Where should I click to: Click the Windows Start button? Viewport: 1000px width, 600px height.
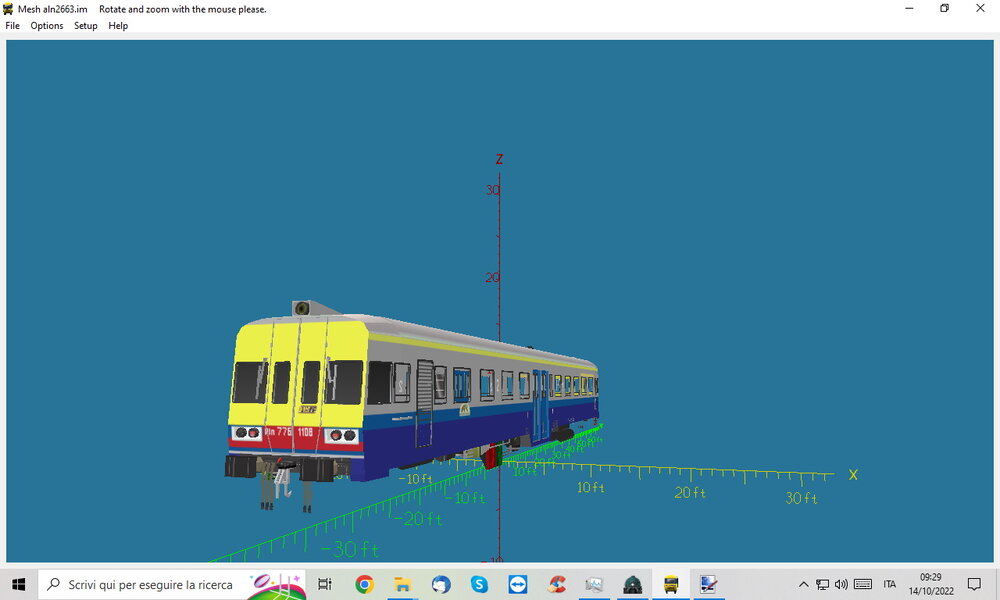[x=18, y=584]
